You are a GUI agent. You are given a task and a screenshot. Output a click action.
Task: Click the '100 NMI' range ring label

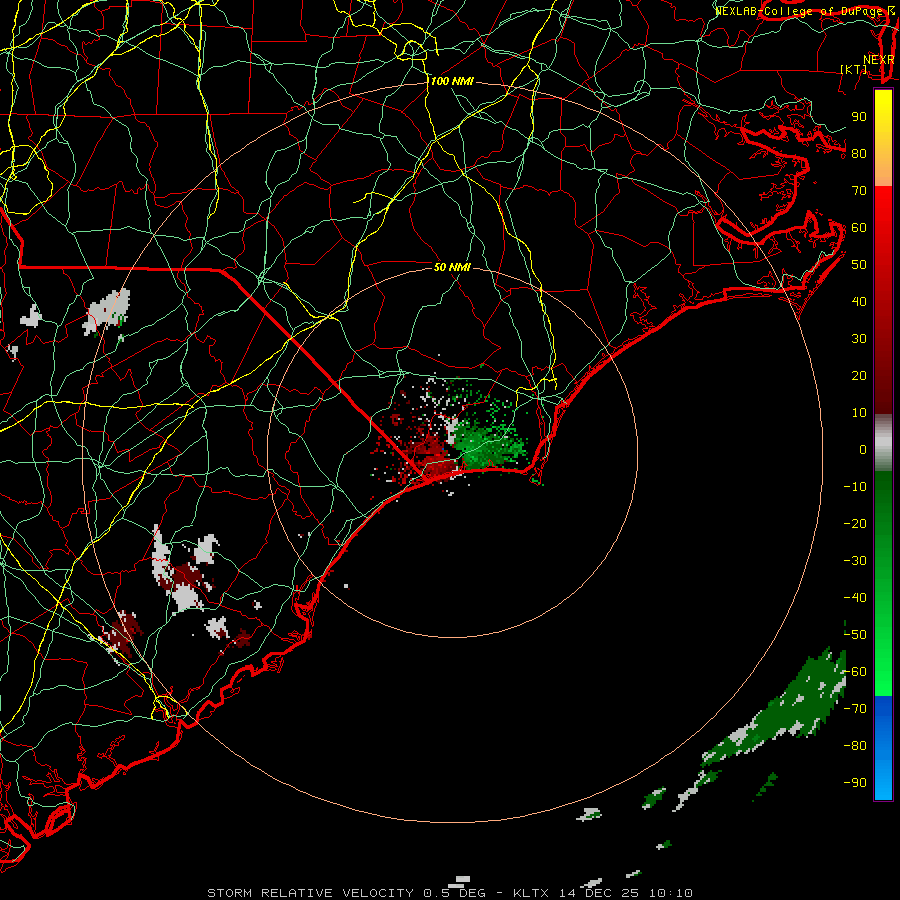click(452, 82)
